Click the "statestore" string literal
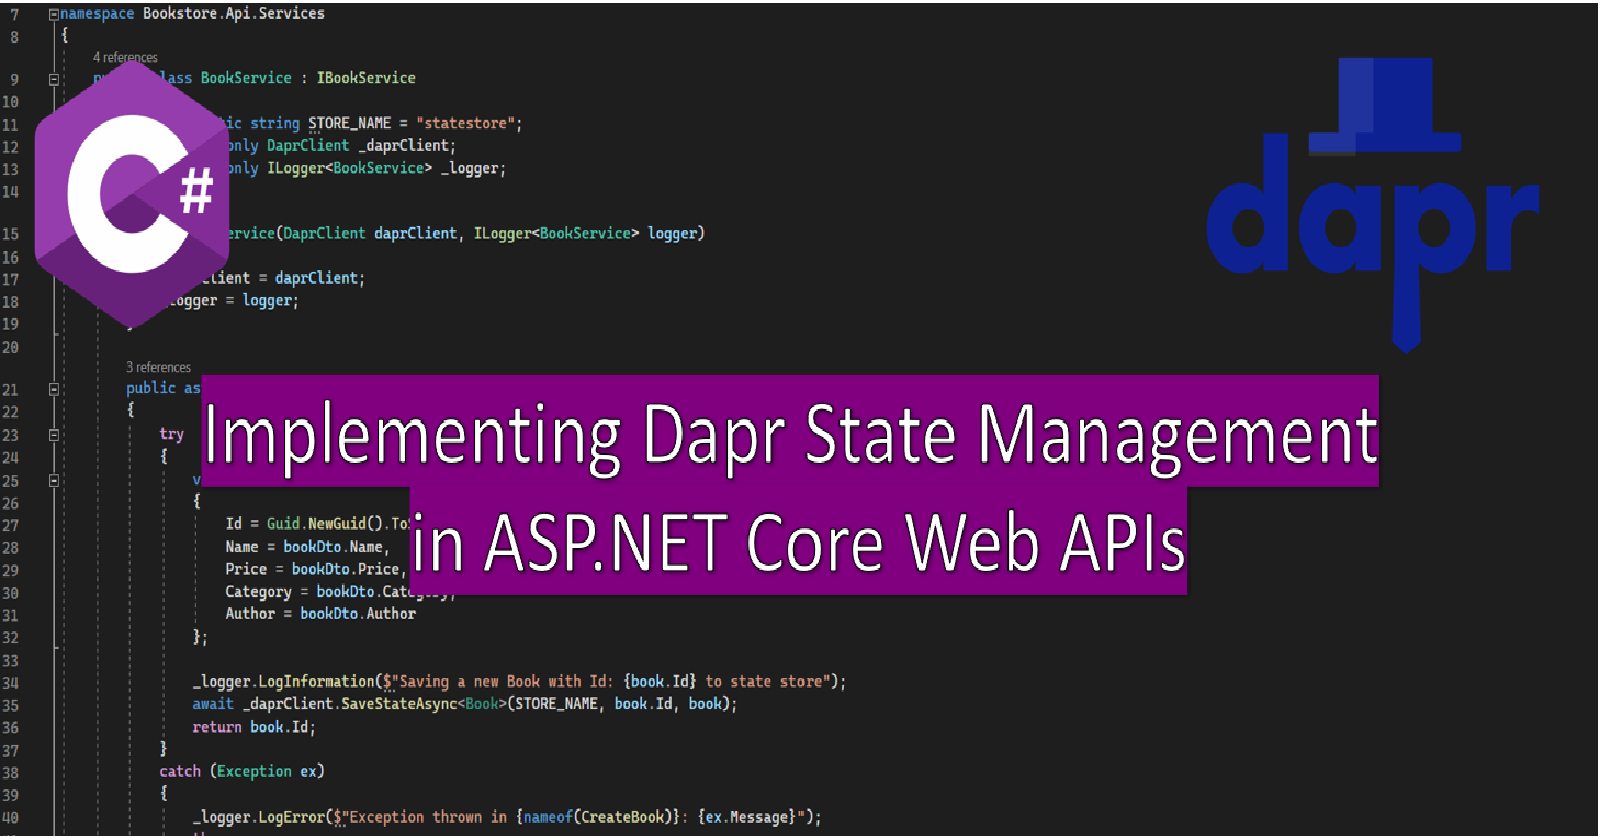 465,123
